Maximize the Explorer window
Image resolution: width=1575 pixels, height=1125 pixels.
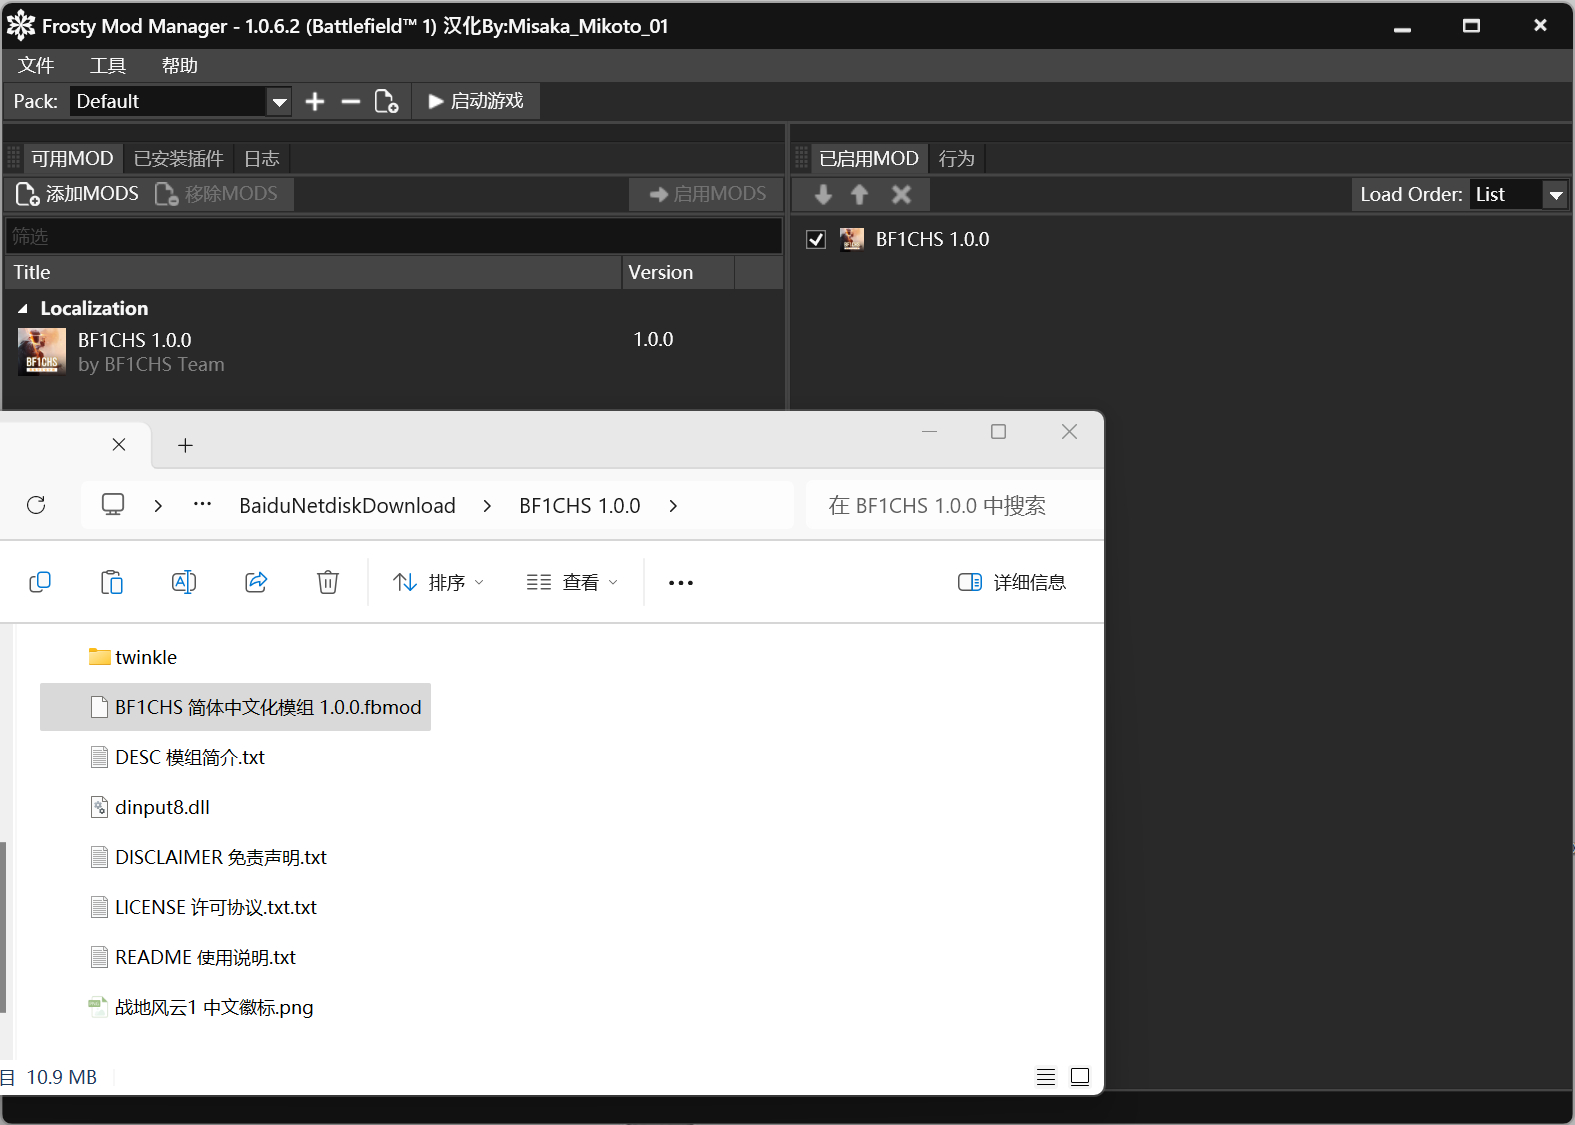click(998, 432)
